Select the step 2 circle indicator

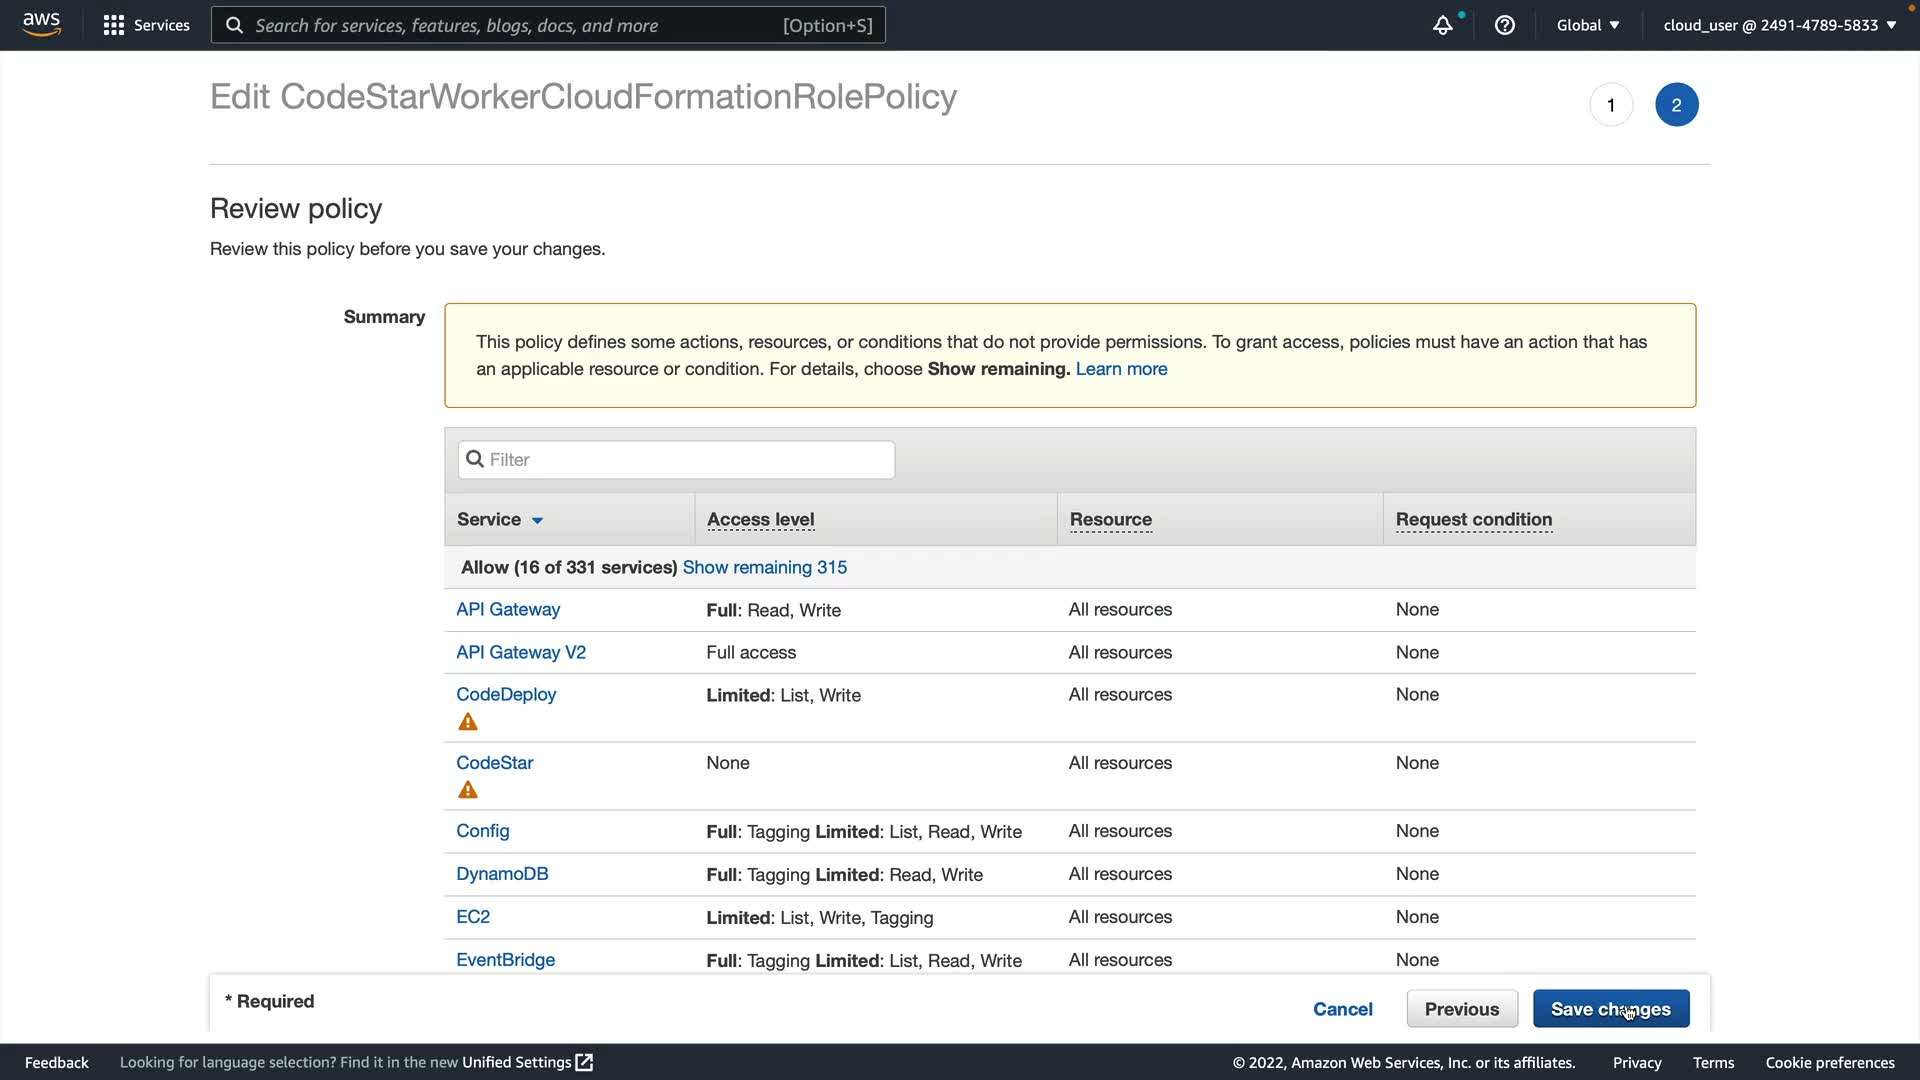pyautogui.click(x=1676, y=105)
